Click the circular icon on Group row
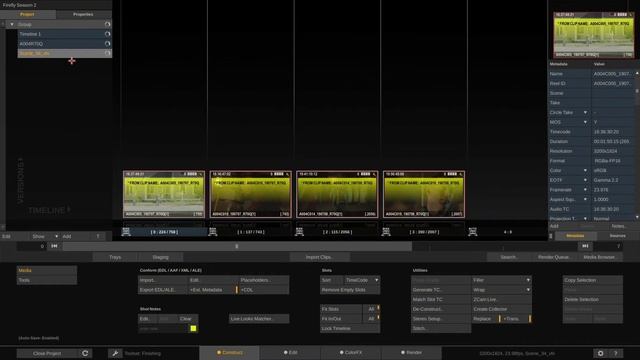Viewport: 640px width, 360px height. click(107, 24)
